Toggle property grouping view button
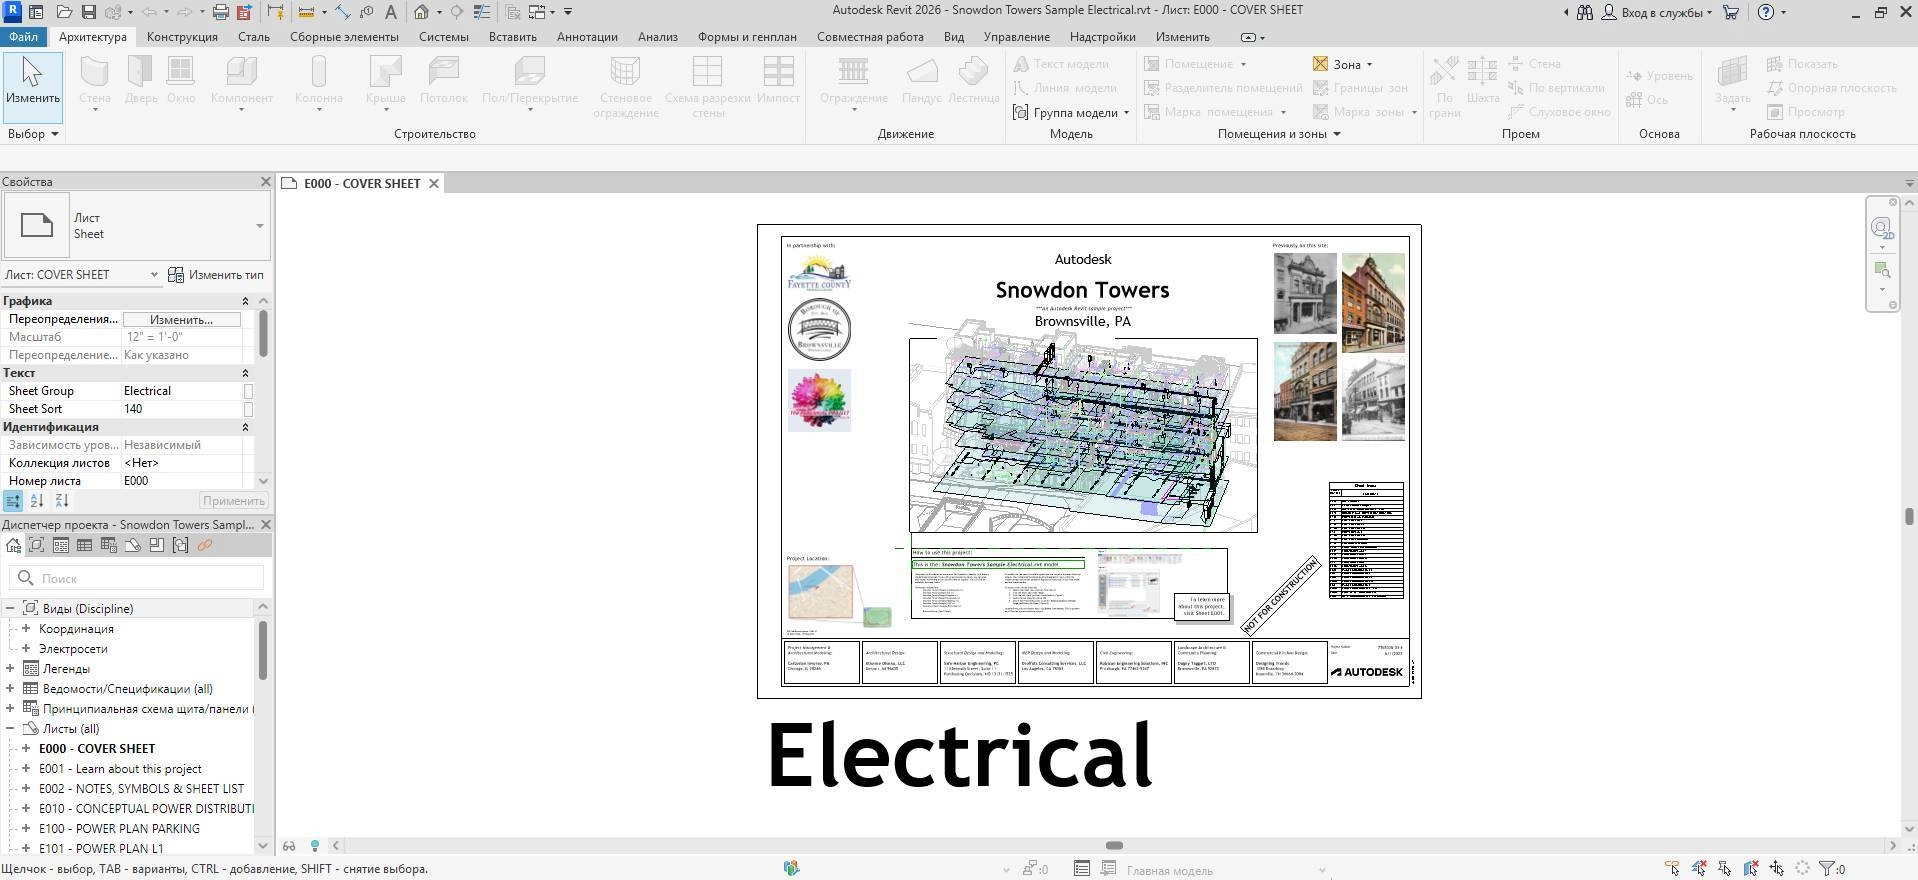Screen dimensions: 1918x880 pos(13,501)
